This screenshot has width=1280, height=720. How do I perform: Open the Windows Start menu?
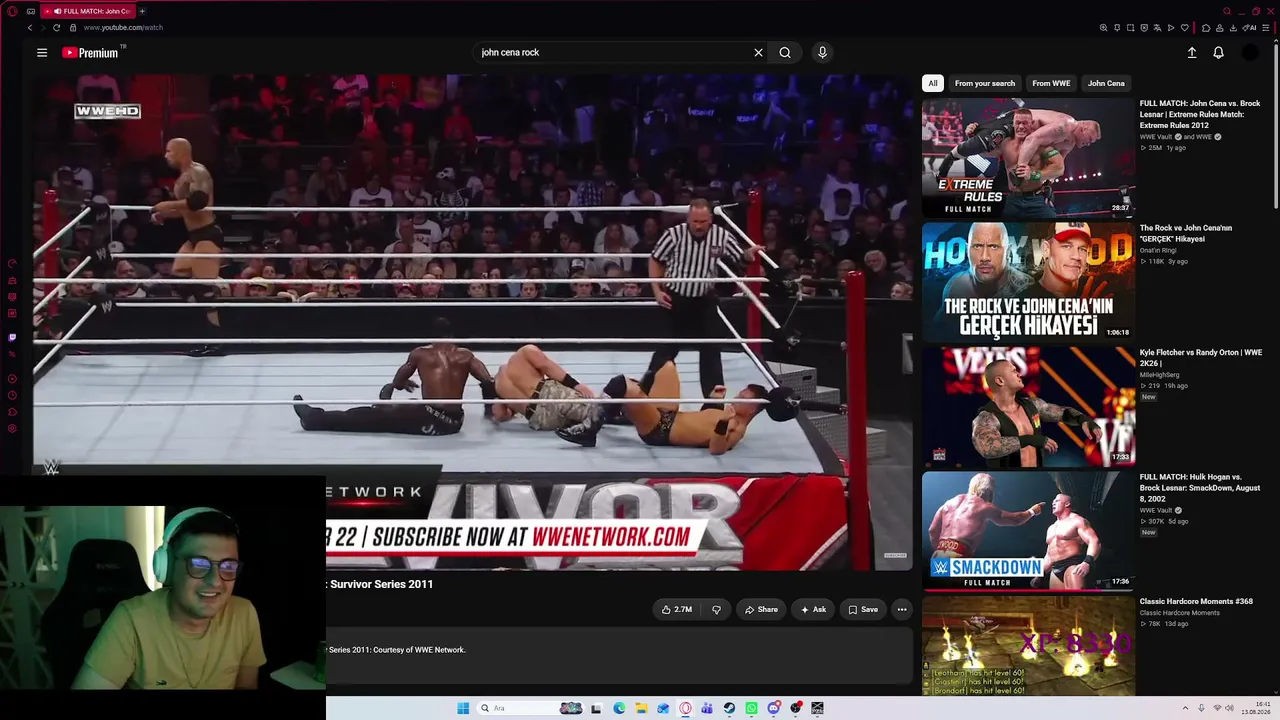[463, 709]
